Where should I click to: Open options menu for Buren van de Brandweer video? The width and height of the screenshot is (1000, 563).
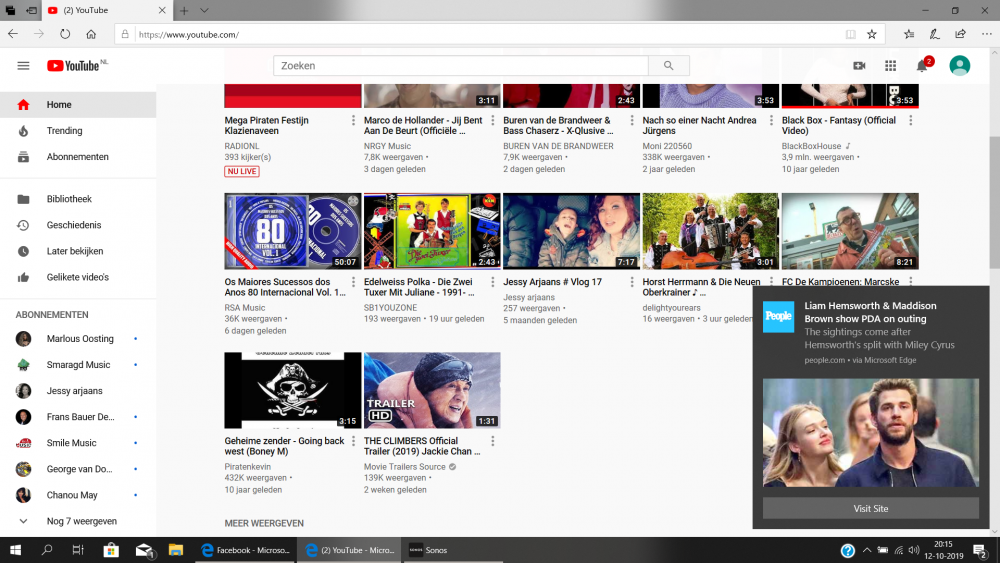(x=632, y=121)
